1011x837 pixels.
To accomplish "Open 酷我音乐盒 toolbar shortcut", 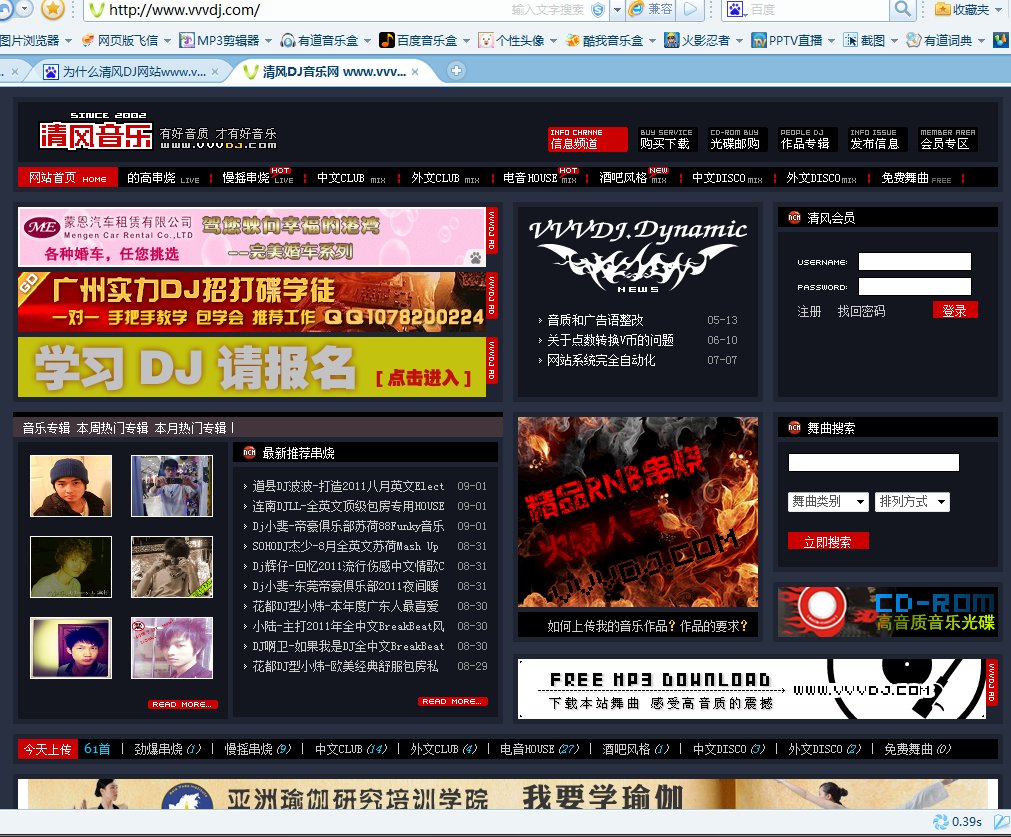I will (605, 41).
